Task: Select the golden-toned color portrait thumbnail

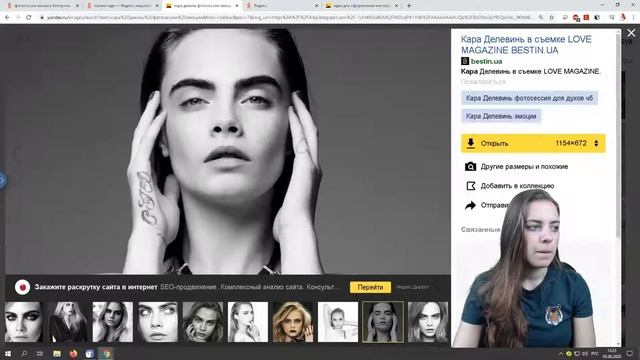Action: click(x=293, y=322)
